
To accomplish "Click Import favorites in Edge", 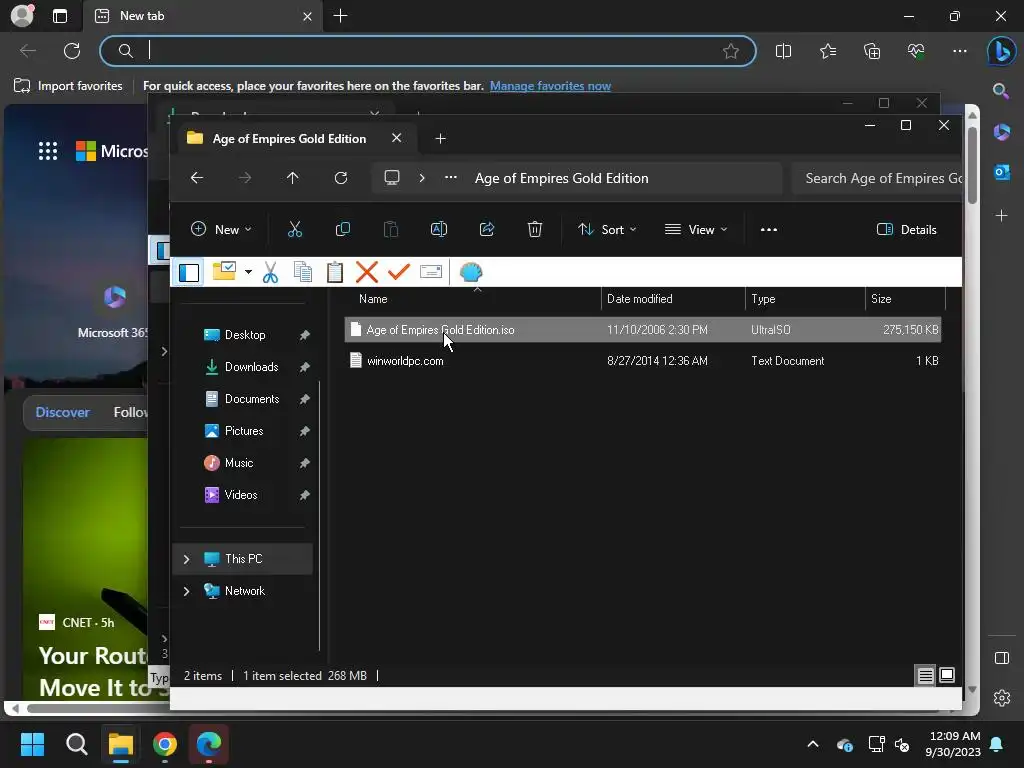I will pos(68,86).
